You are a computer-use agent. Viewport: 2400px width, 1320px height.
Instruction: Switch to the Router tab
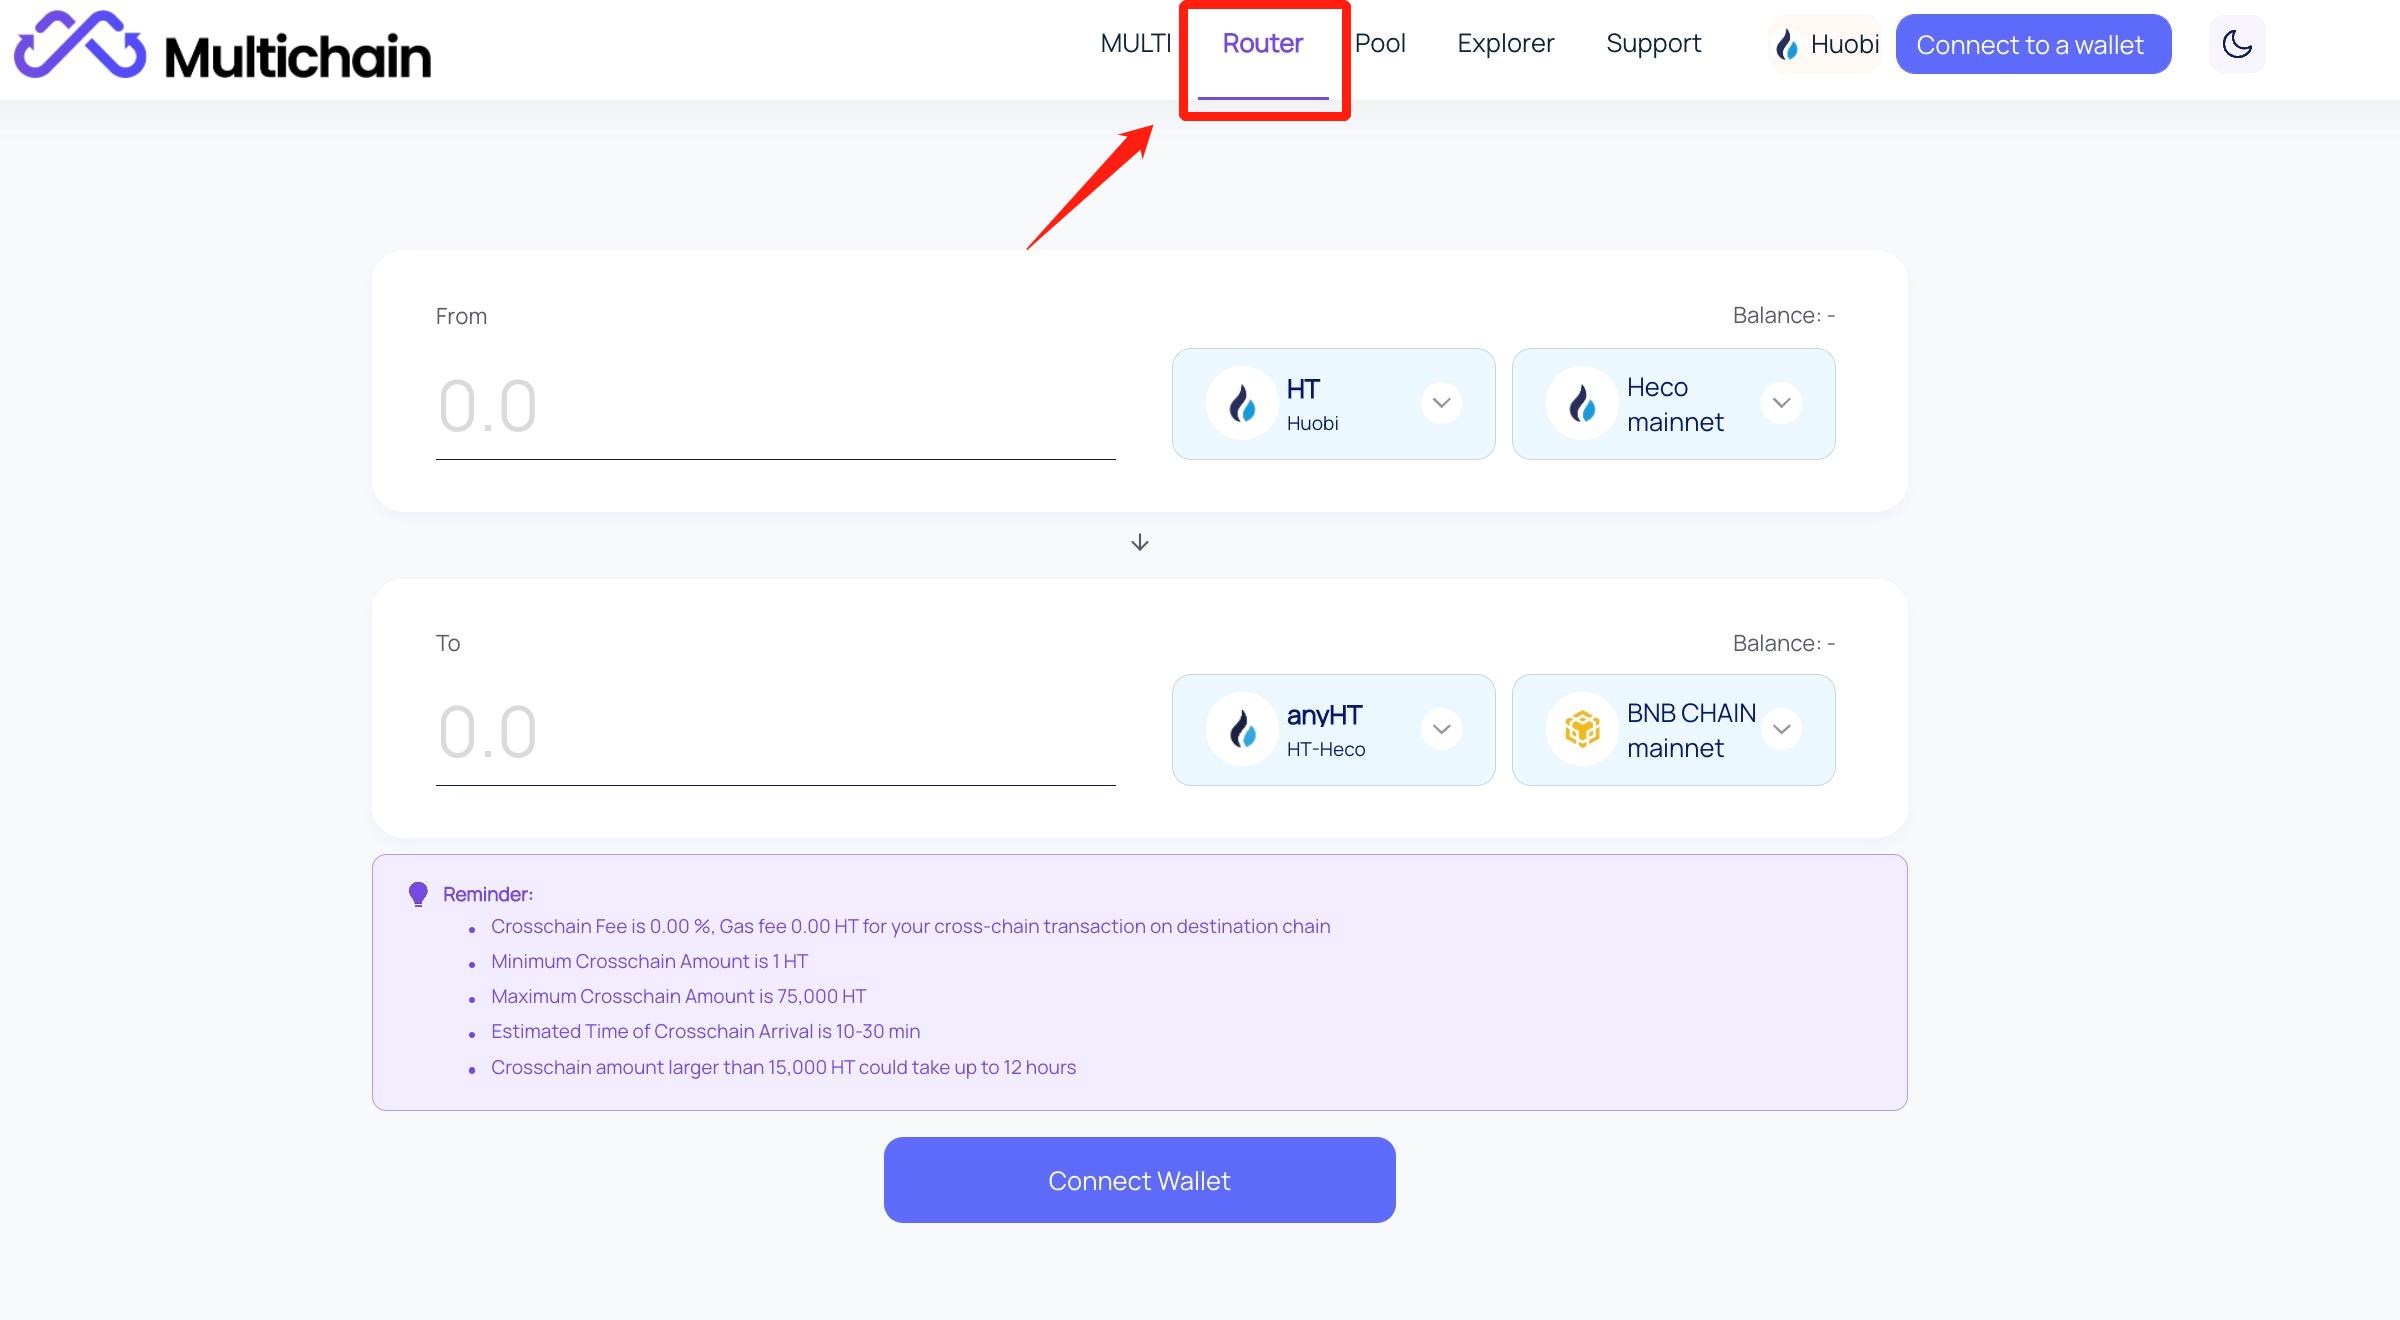(1263, 43)
